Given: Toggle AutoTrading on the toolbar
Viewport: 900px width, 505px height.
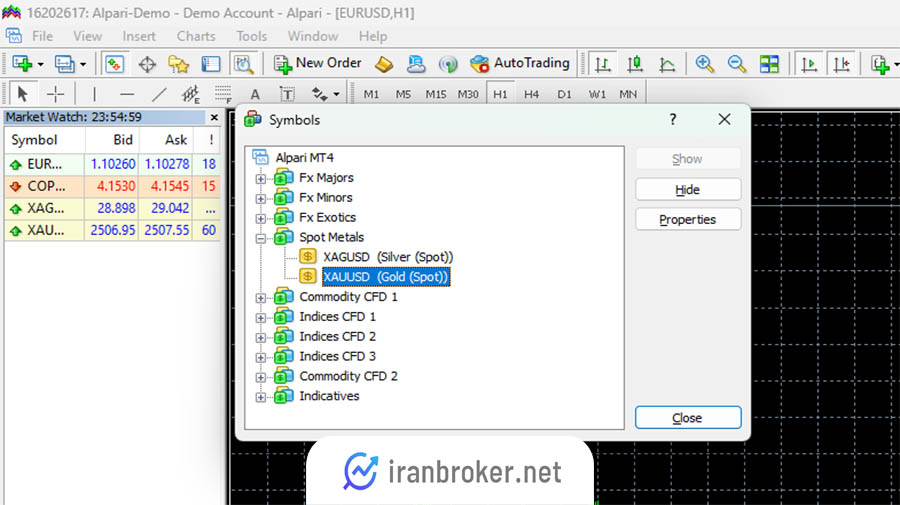Looking at the screenshot, I should coord(519,64).
